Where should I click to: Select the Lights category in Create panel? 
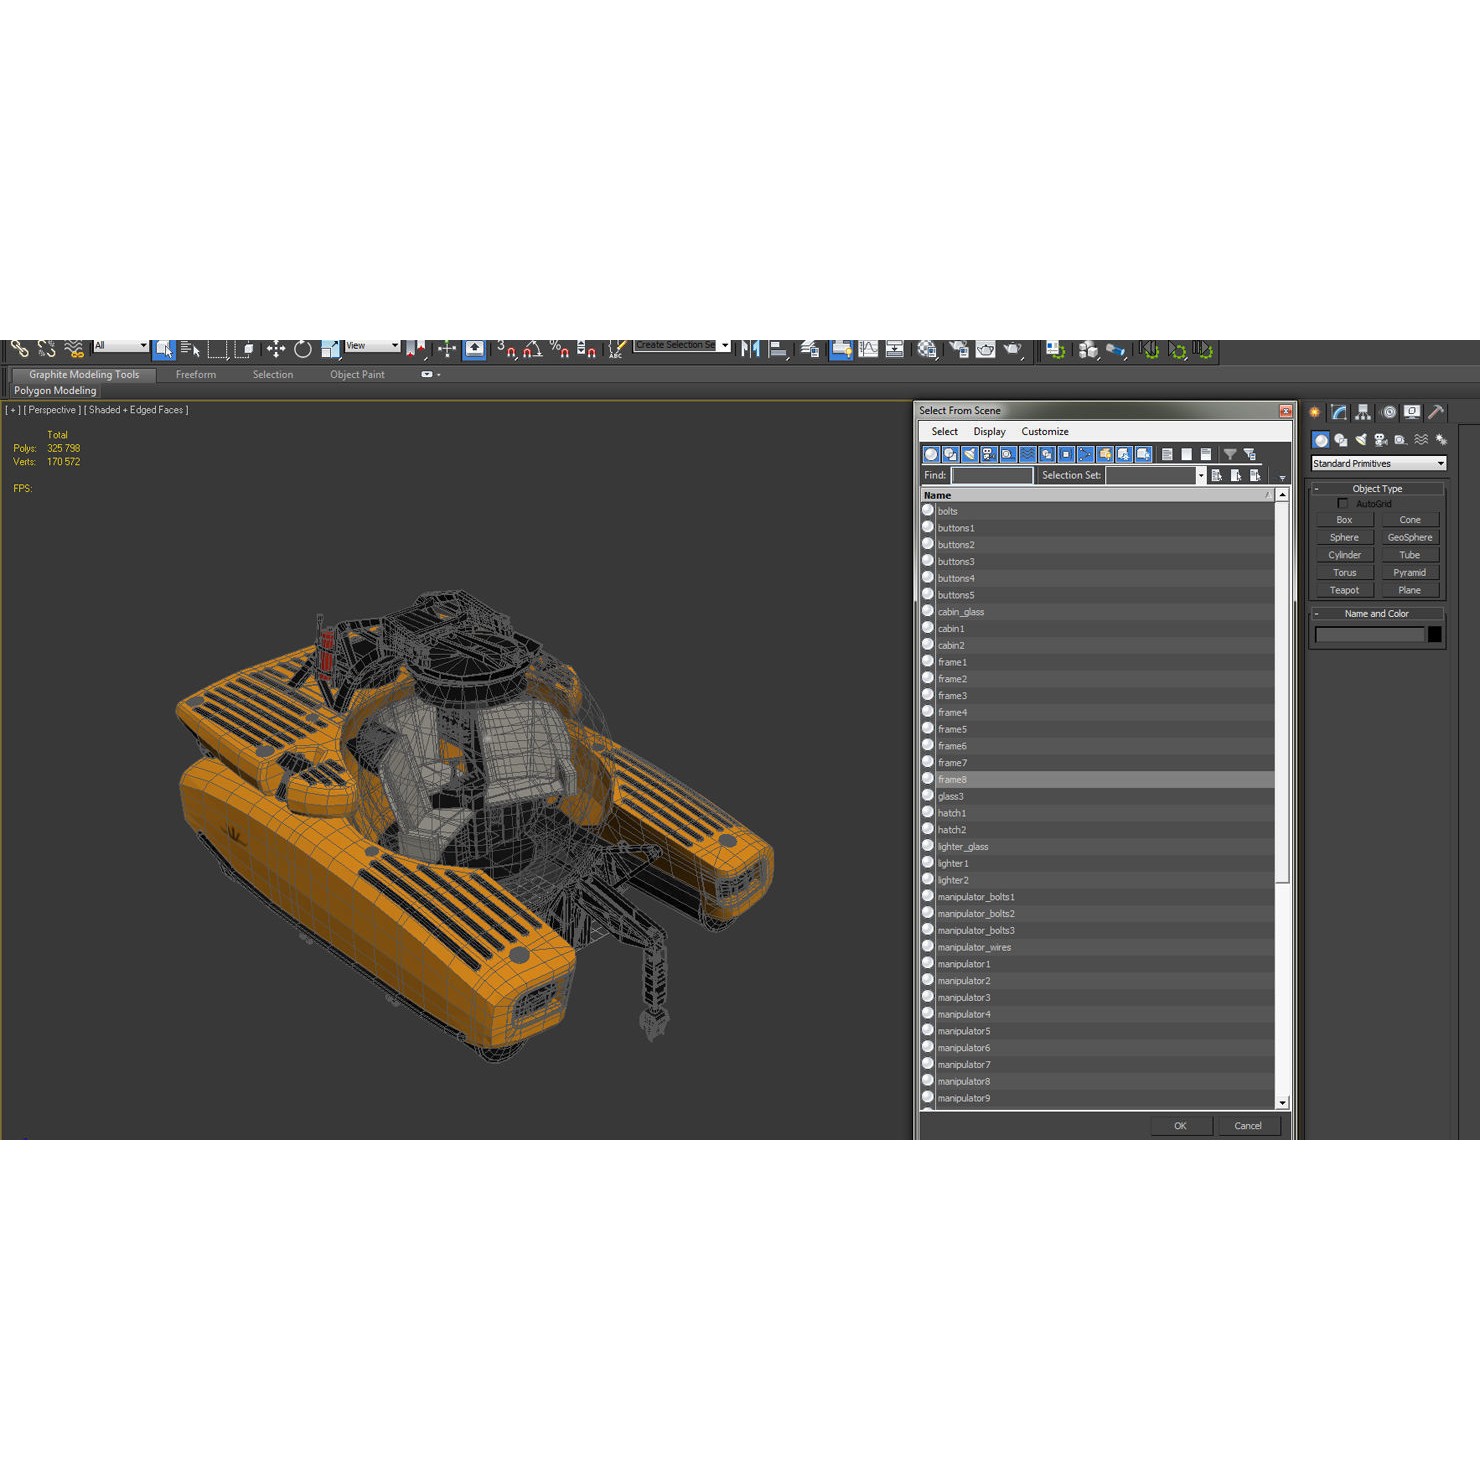(x=1363, y=439)
